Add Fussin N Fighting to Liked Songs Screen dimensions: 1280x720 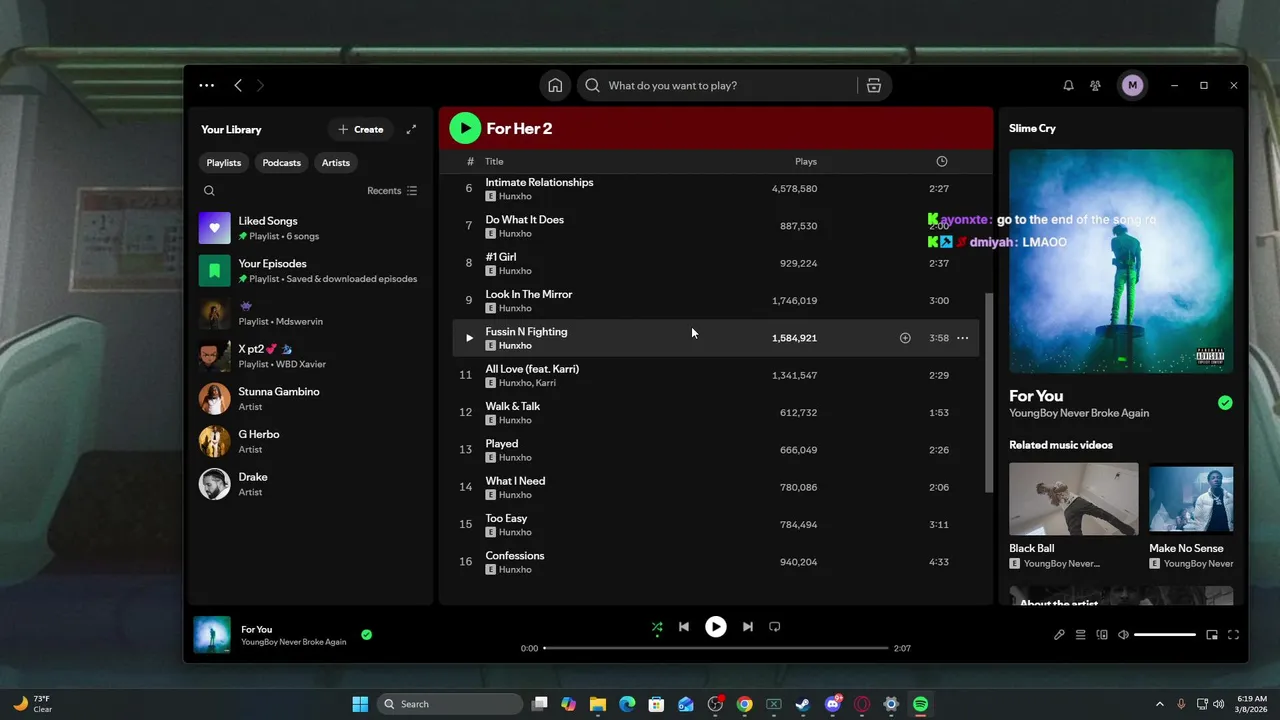click(905, 338)
